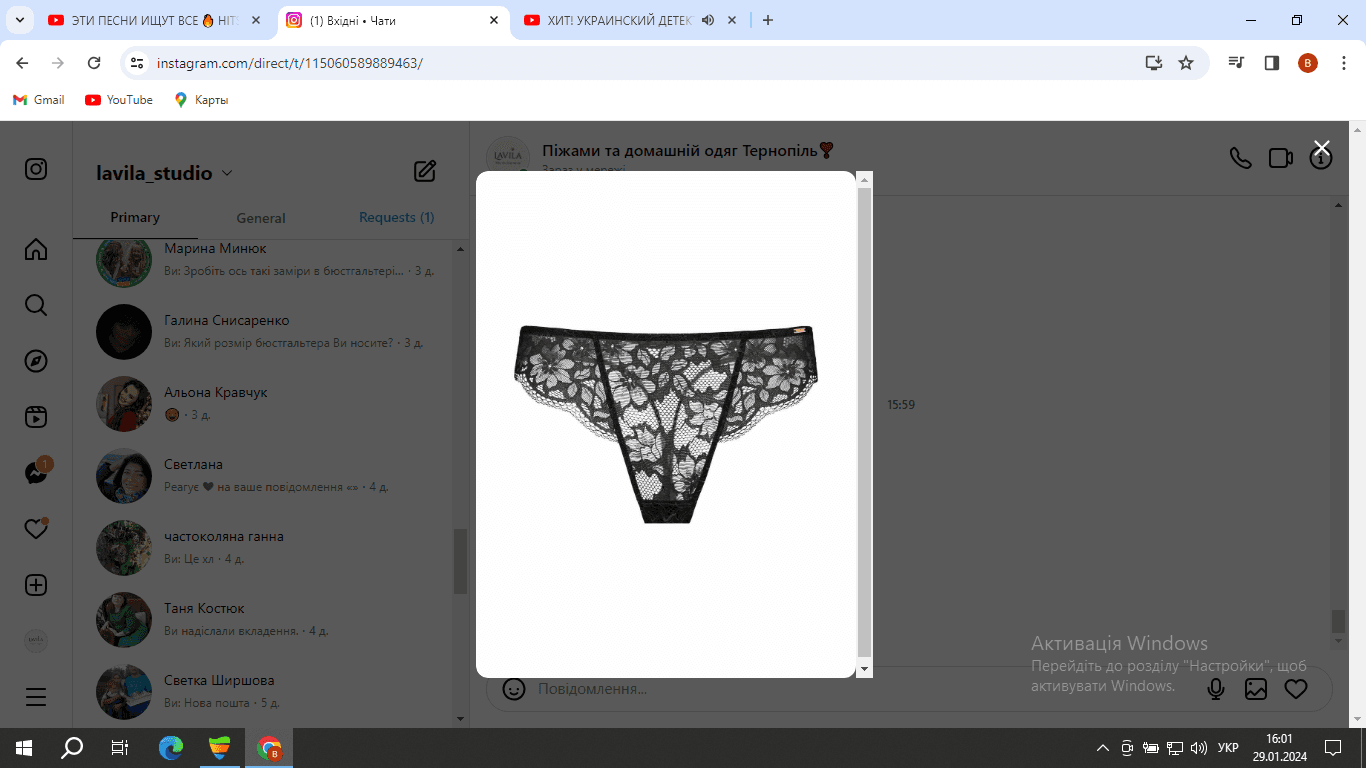The height and width of the screenshot is (768, 1366).
Task: Click the image preview scrollbar up arrow
Action: coord(865,180)
